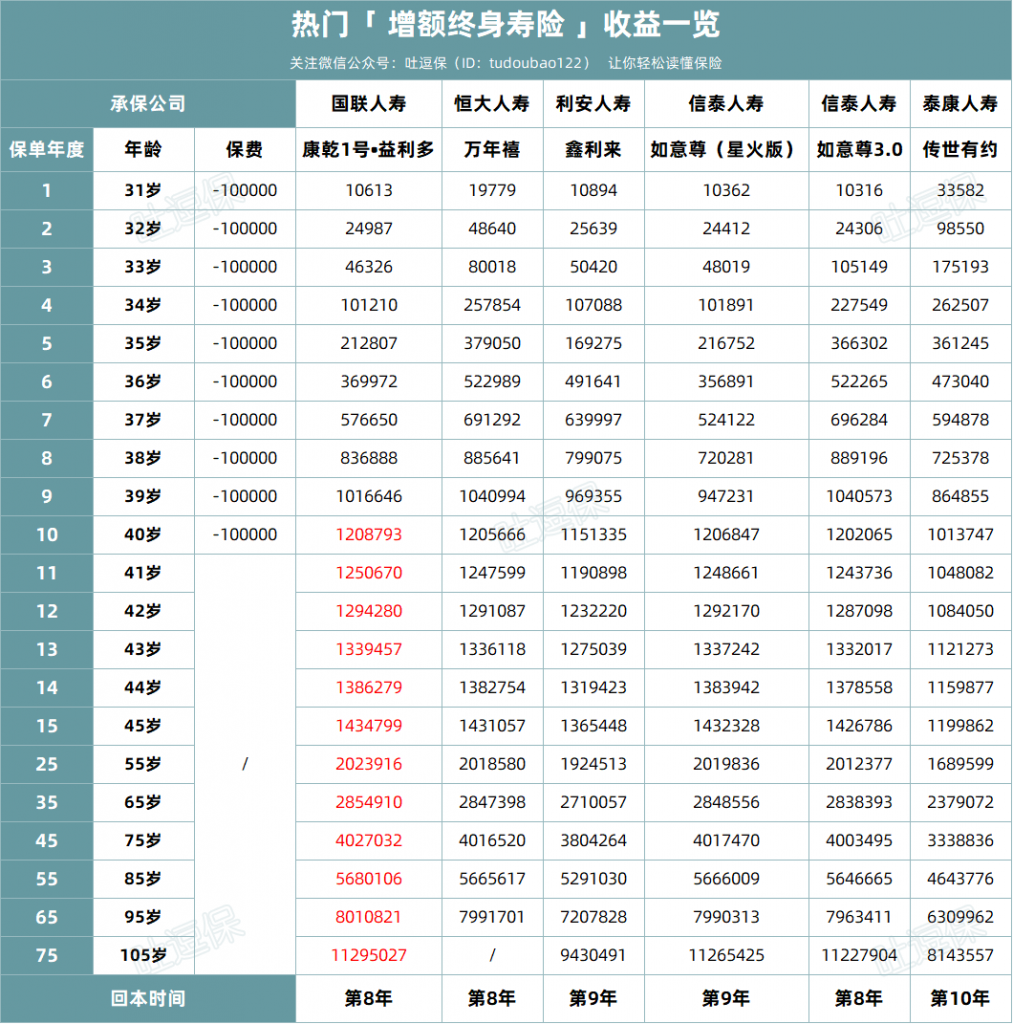Select the 年龄 column header
The image size is (1013, 1024).
coord(143,150)
